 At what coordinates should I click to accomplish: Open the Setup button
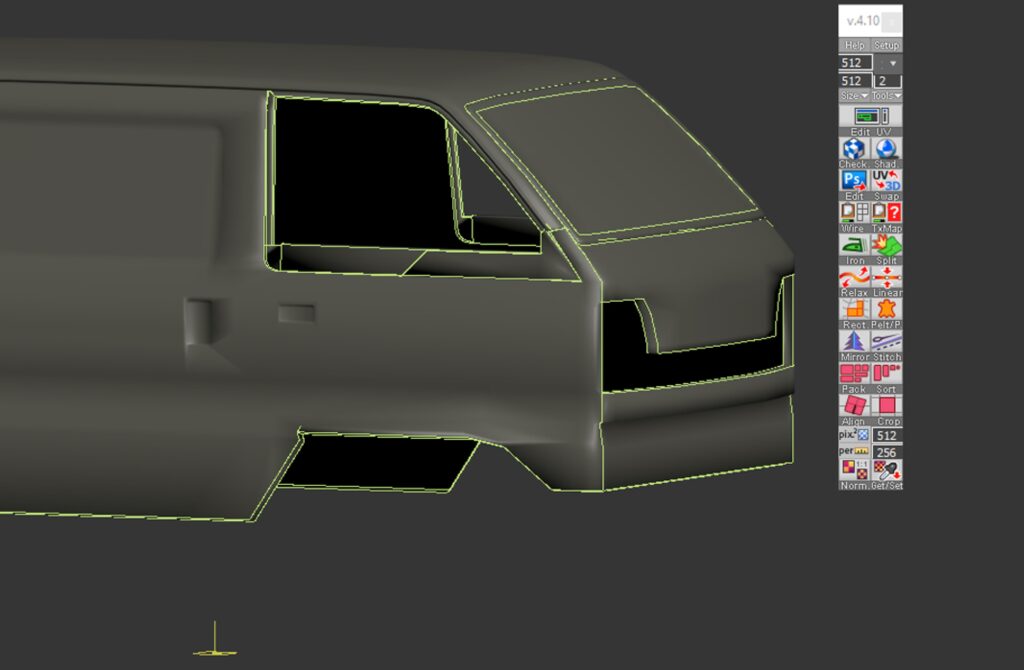point(886,46)
